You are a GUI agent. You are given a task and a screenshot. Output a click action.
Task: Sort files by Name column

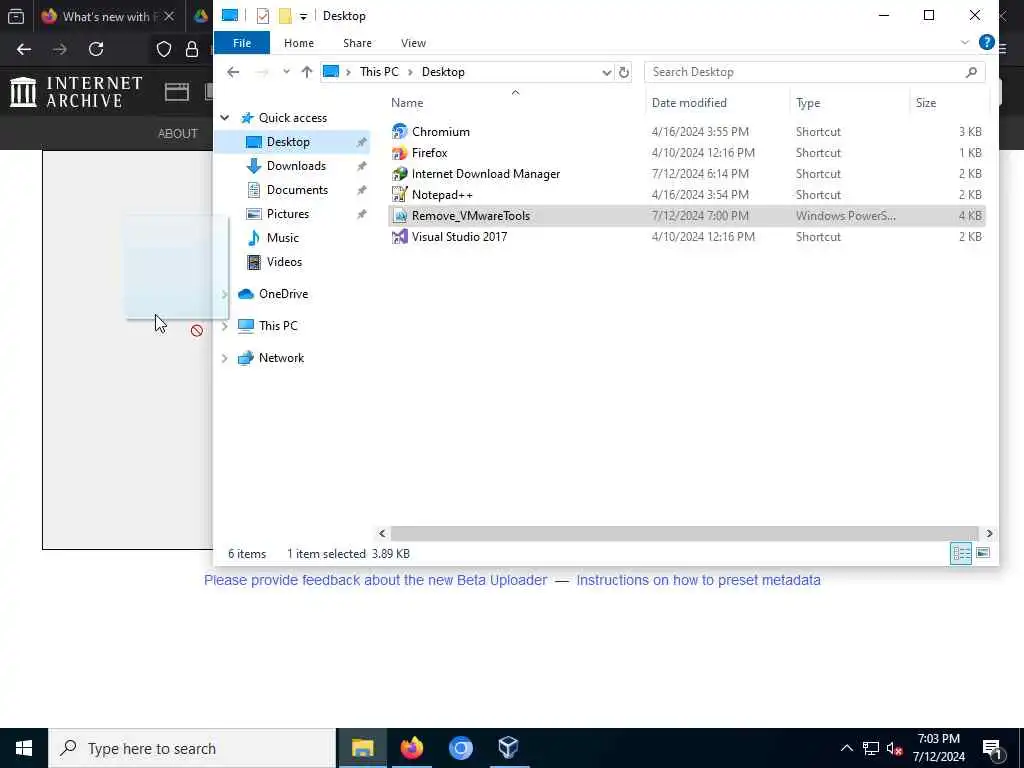click(x=407, y=103)
